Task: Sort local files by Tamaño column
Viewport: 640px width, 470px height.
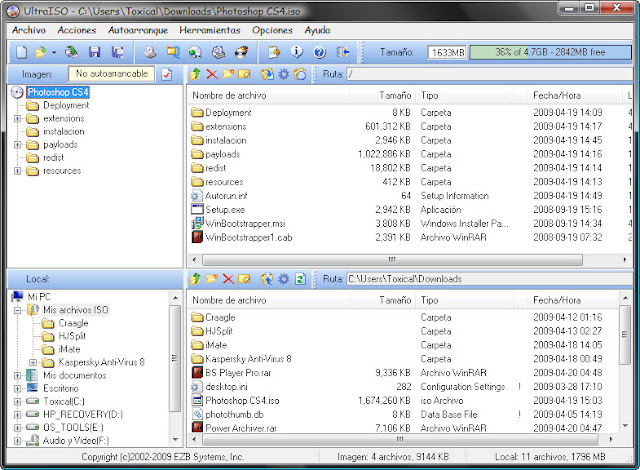Action: pos(383,300)
